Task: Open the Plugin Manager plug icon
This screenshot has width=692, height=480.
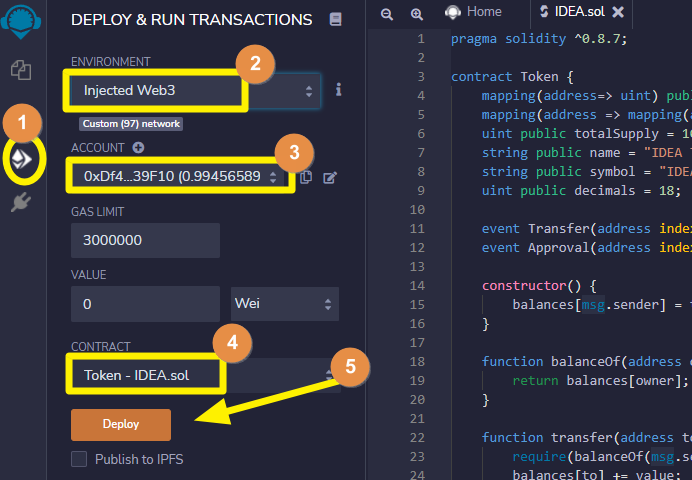Action: coord(21,202)
